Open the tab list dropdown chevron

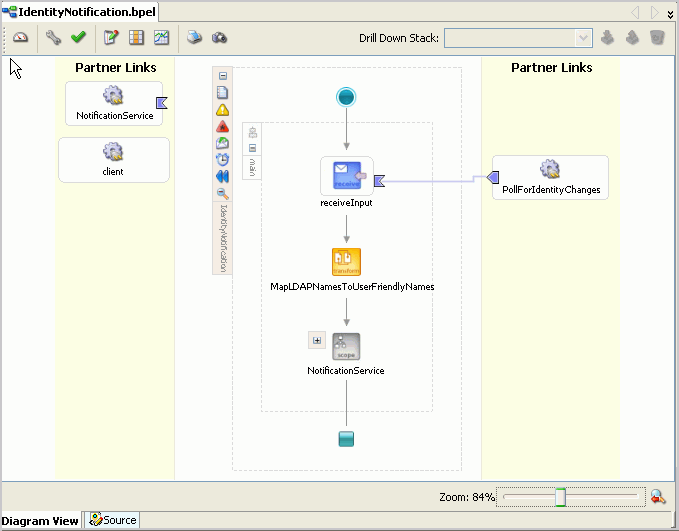coord(670,14)
